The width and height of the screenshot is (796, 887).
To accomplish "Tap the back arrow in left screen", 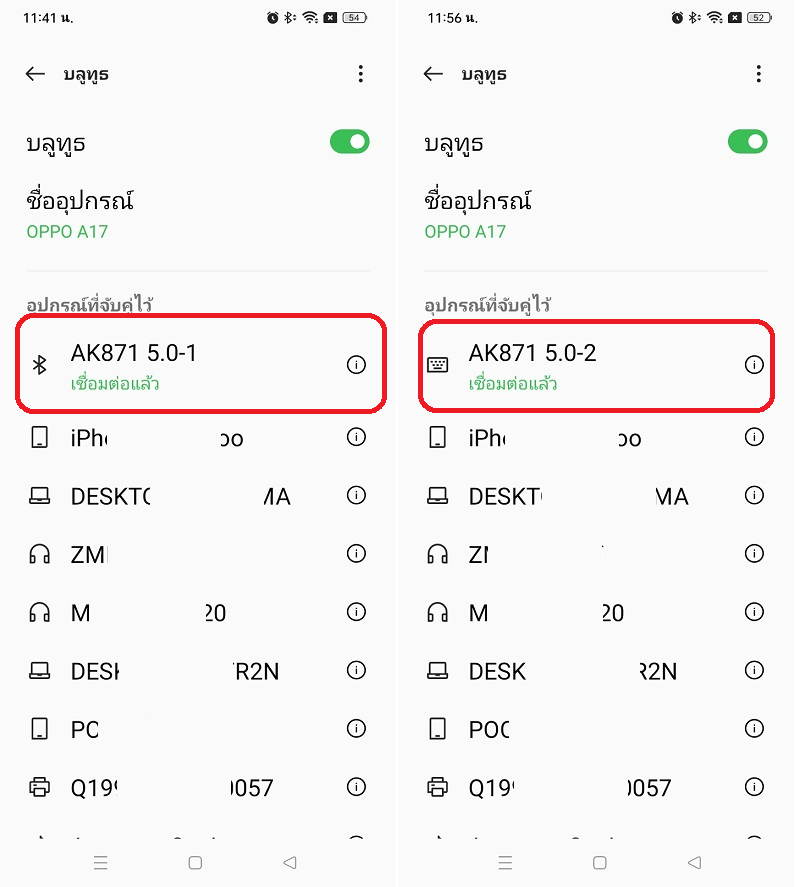I will (35, 74).
